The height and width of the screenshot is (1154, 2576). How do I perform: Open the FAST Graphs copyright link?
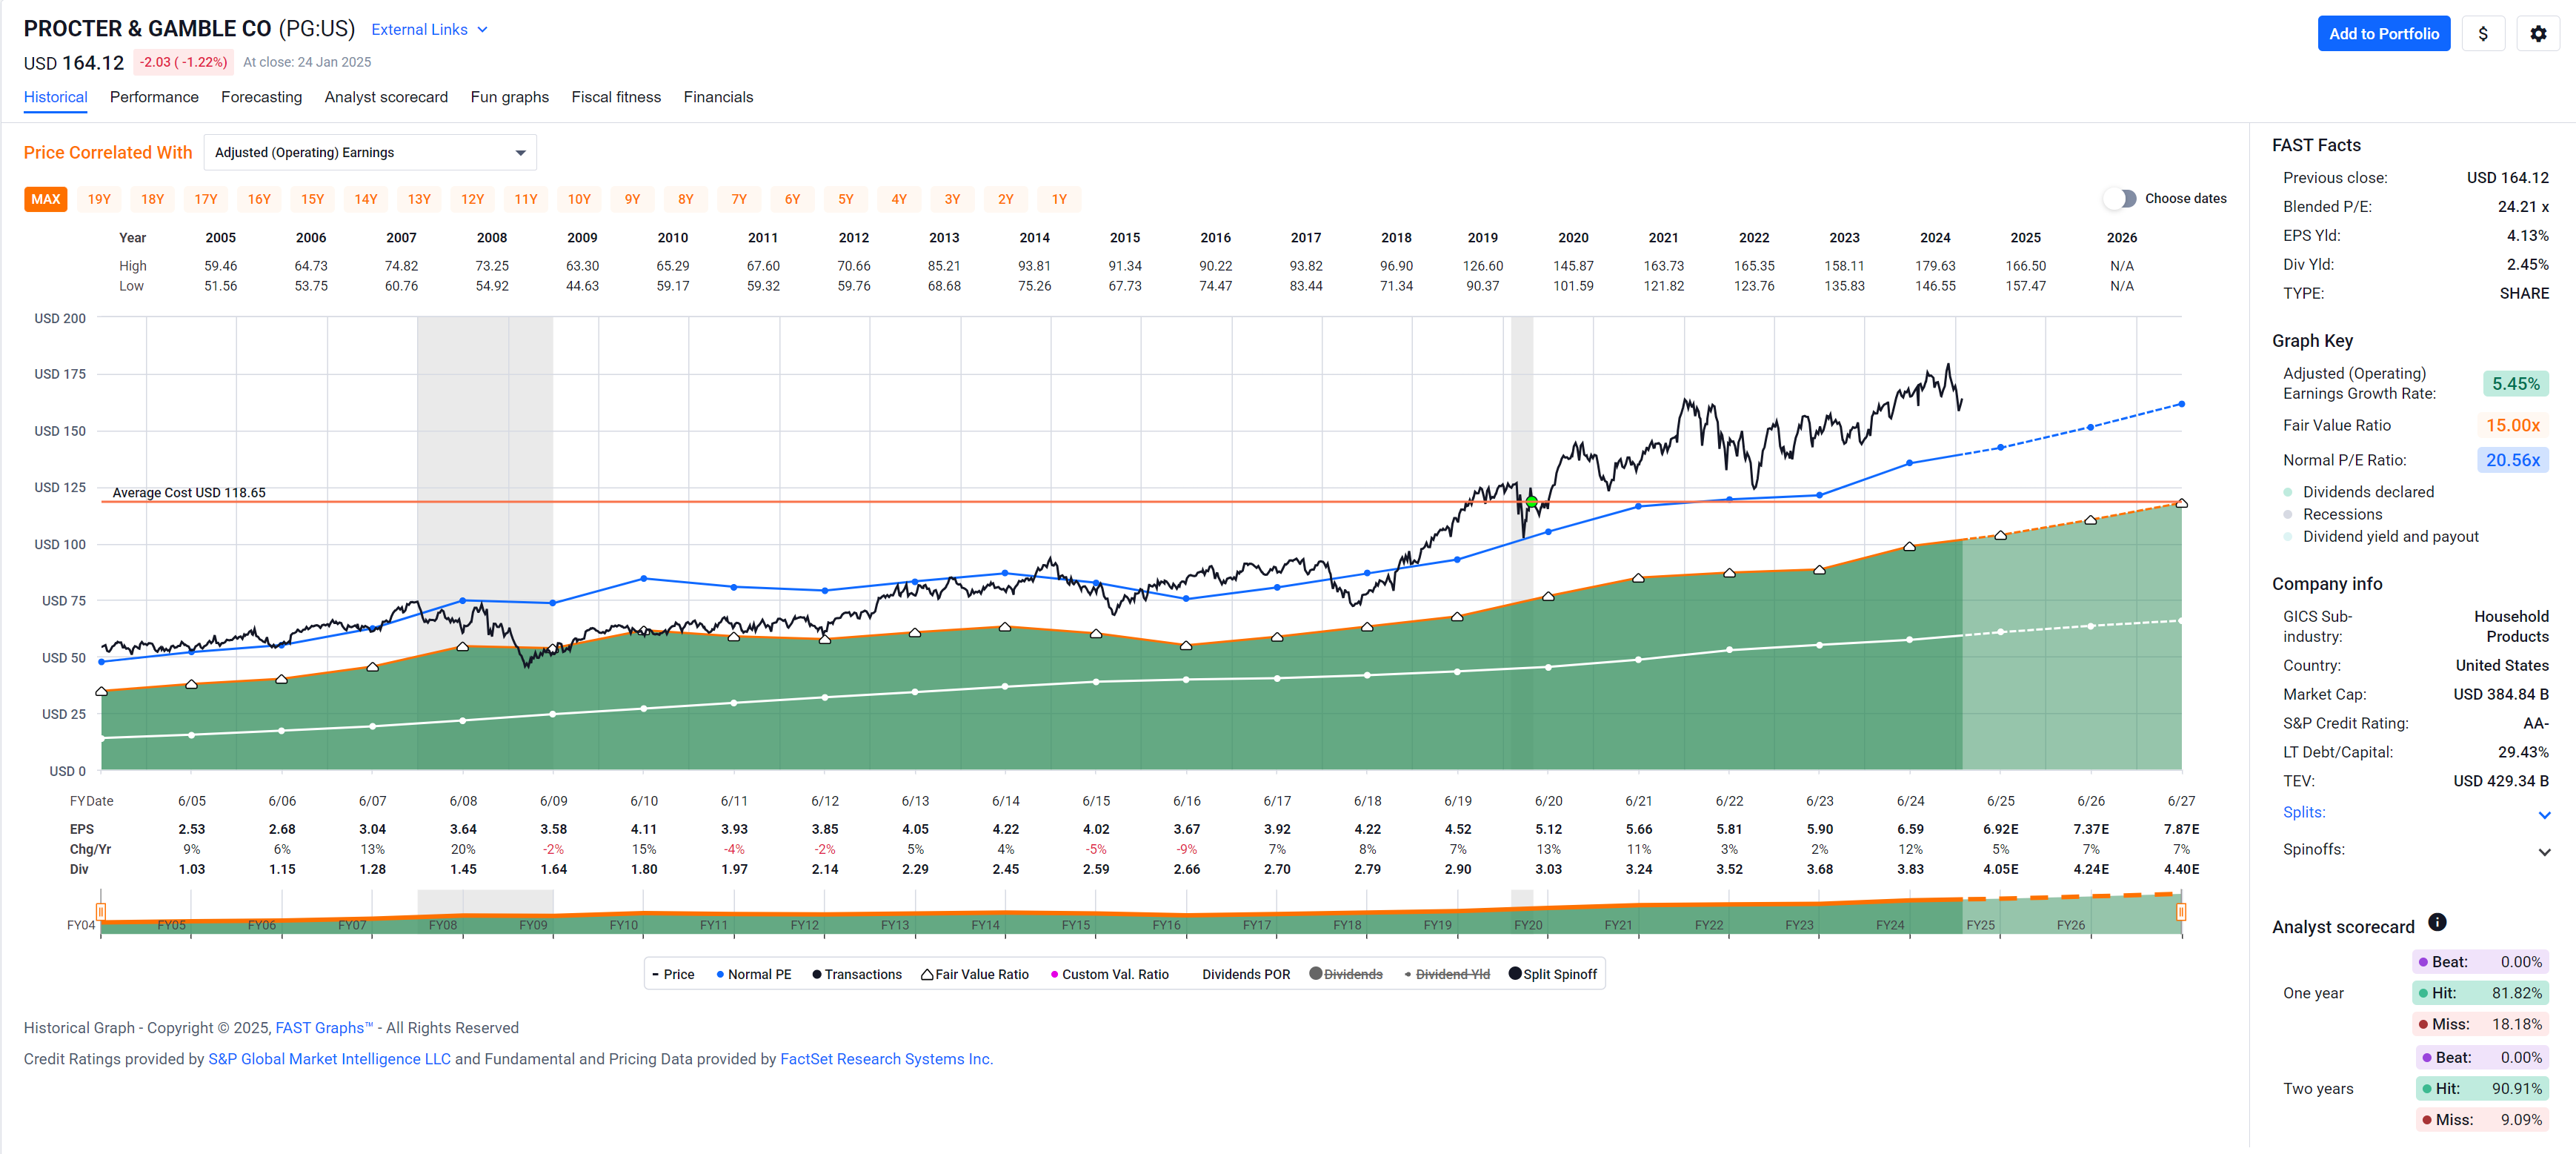323,1028
